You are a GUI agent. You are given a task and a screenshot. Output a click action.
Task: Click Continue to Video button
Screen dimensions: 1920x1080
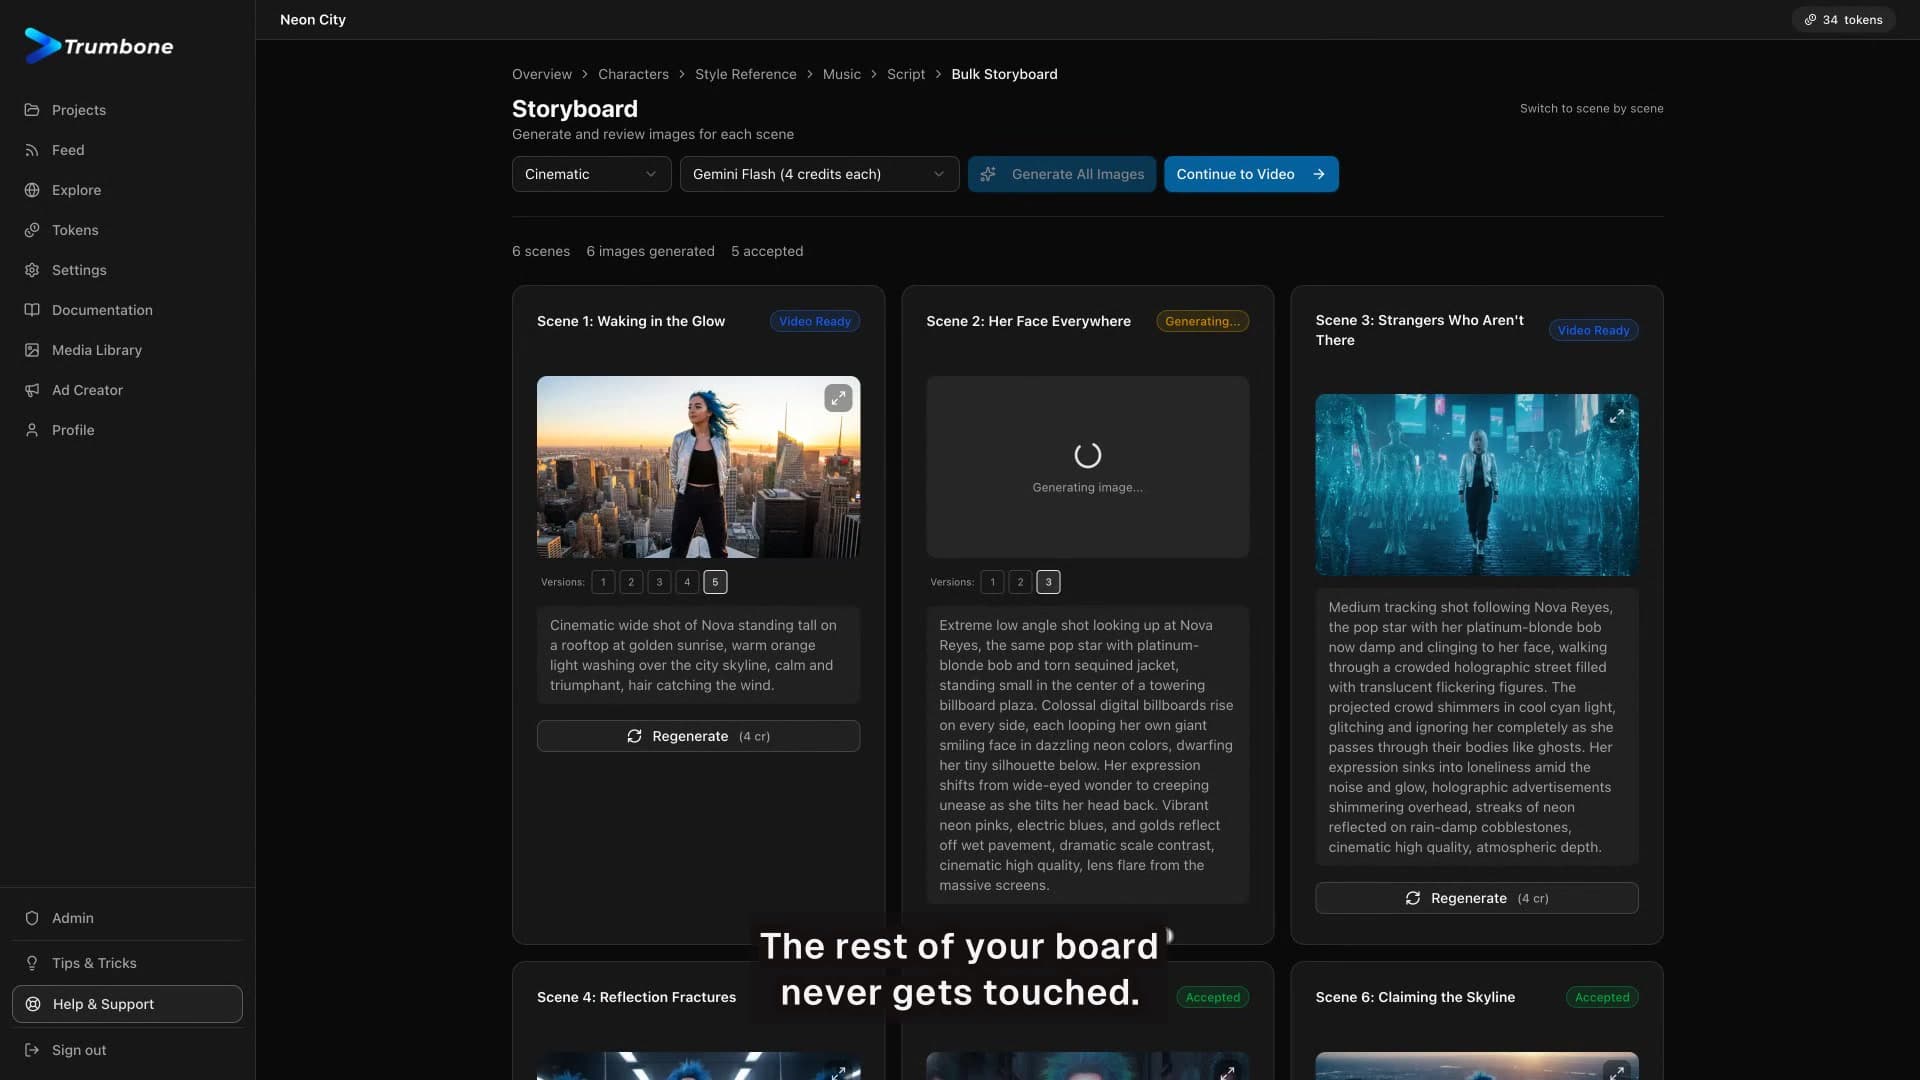pyautogui.click(x=1251, y=174)
